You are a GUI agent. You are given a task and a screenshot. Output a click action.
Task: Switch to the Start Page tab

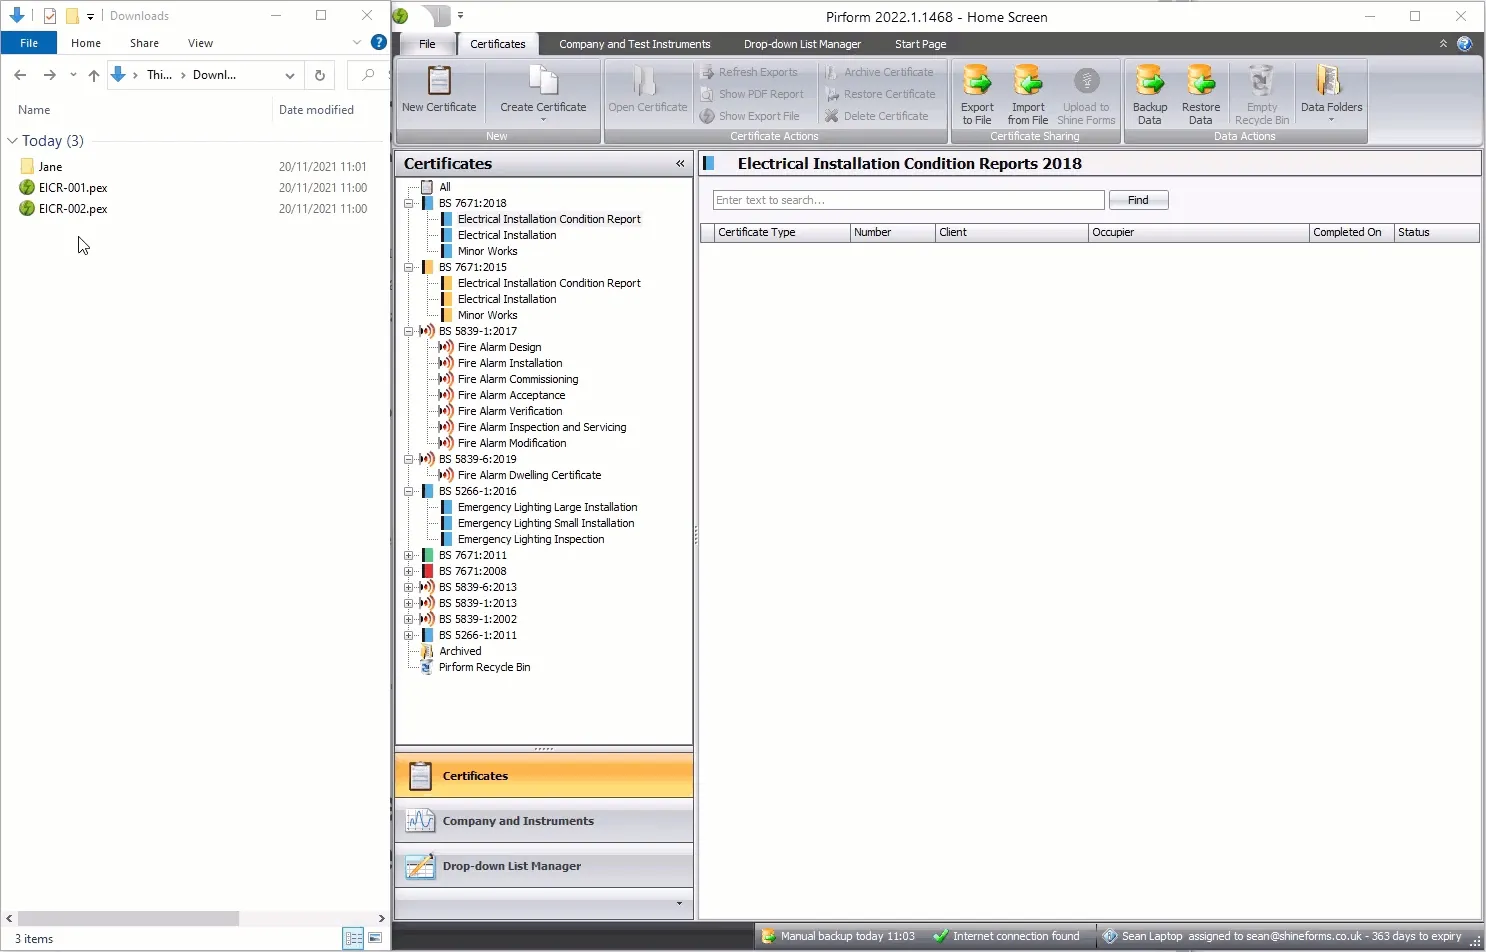pos(919,44)
